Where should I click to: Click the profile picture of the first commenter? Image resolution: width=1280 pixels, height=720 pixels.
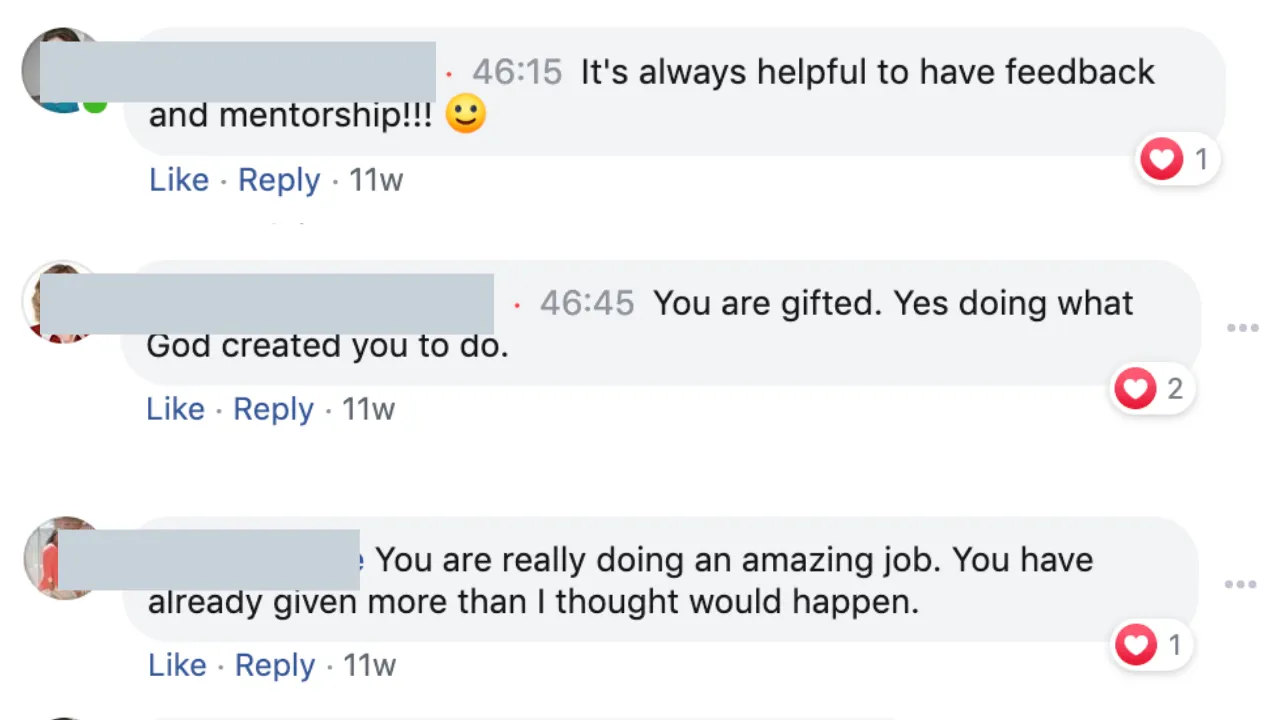[65, 70]
